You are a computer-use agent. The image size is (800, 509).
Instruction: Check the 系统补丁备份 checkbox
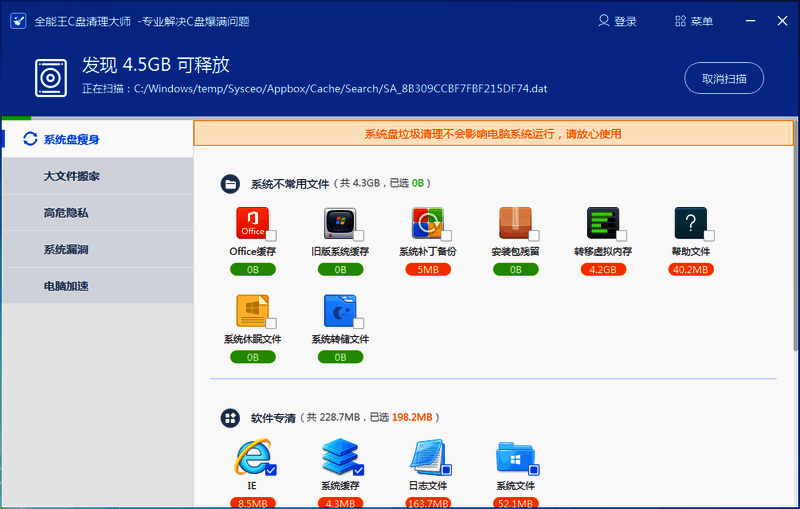click(446, 235)
